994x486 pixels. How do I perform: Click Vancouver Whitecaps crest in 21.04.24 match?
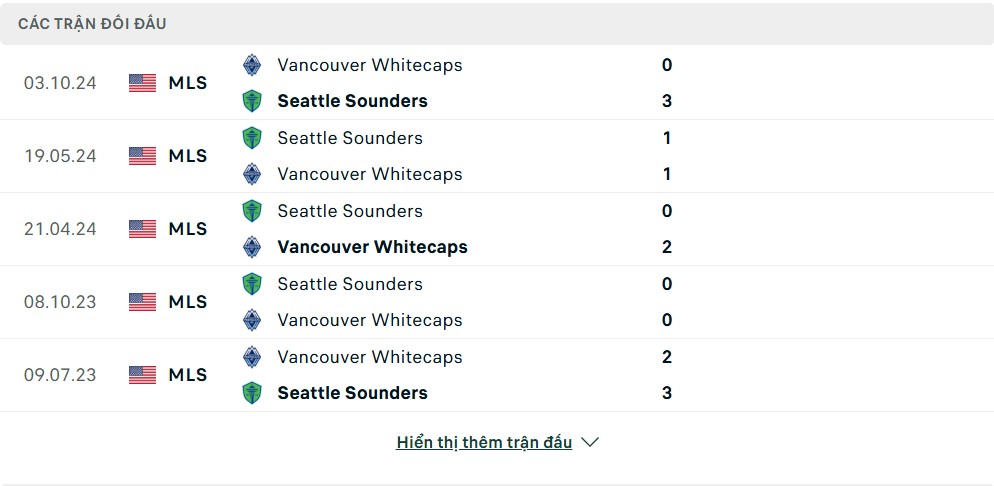coord(252,247)
